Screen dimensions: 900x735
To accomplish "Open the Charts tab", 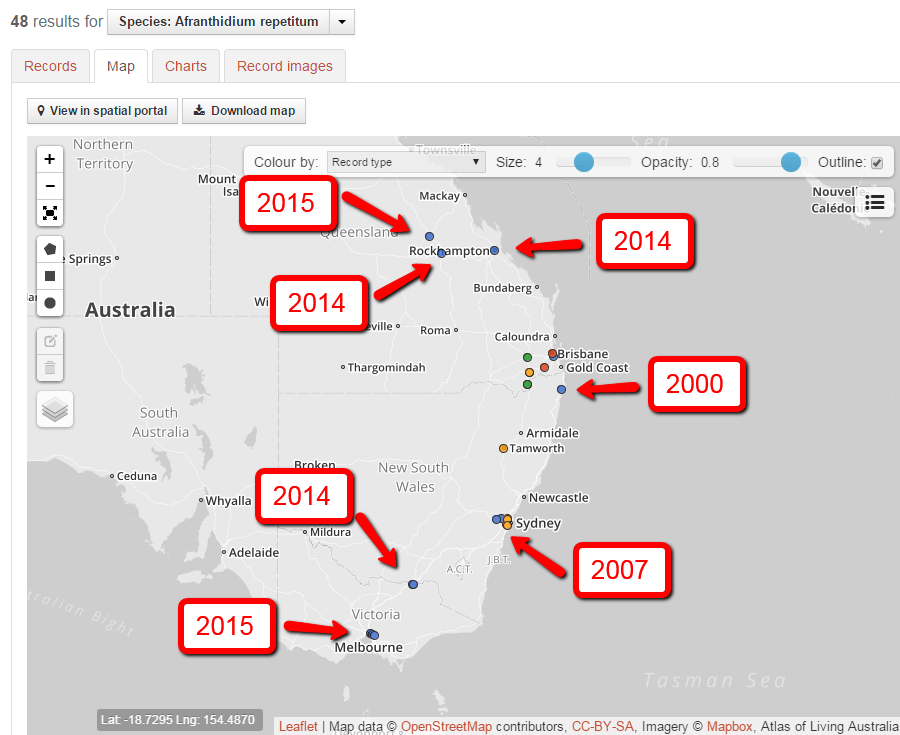I will (186, 66).
